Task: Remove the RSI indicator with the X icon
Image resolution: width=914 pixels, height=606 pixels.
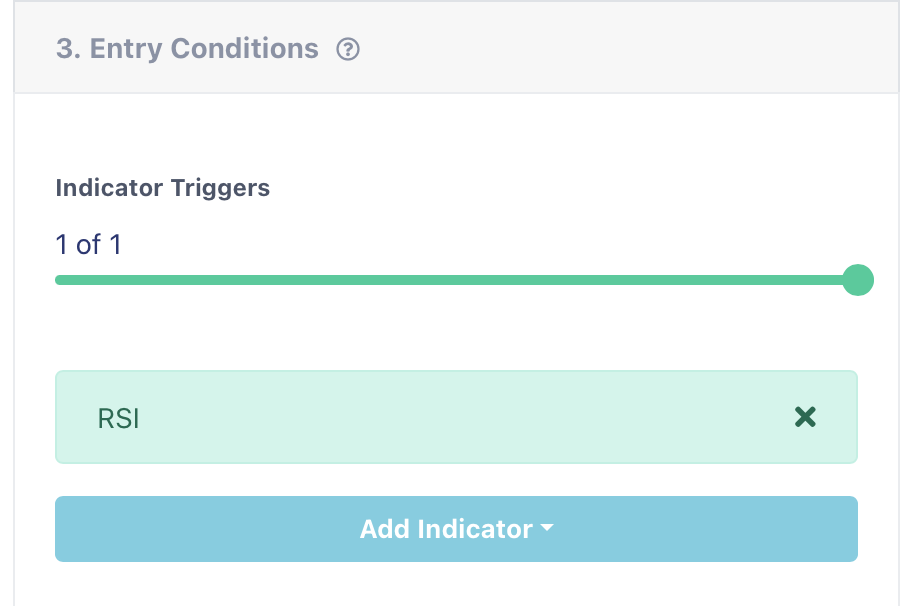Action: click(x=805, y=417)
